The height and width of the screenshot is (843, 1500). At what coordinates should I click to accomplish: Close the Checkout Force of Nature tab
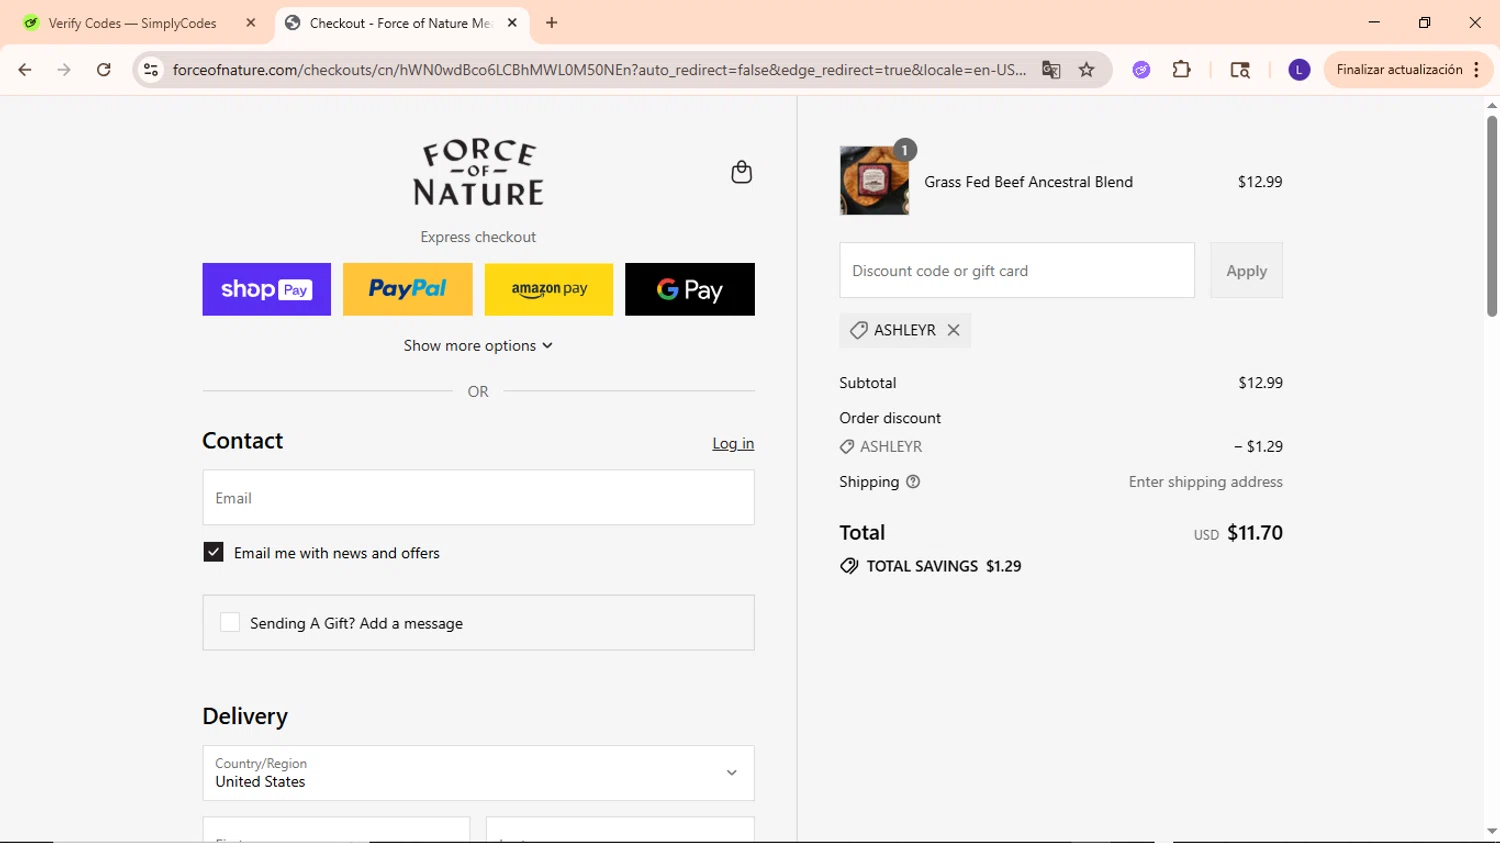(x=512, y=23)
